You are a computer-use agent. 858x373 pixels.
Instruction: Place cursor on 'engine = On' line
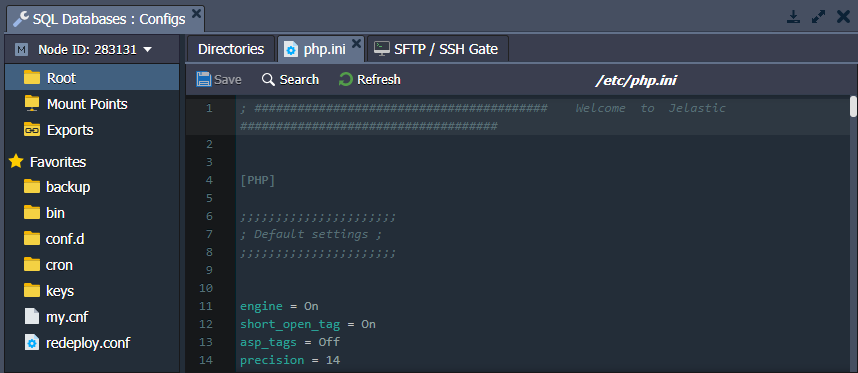(x=279, y=306)
